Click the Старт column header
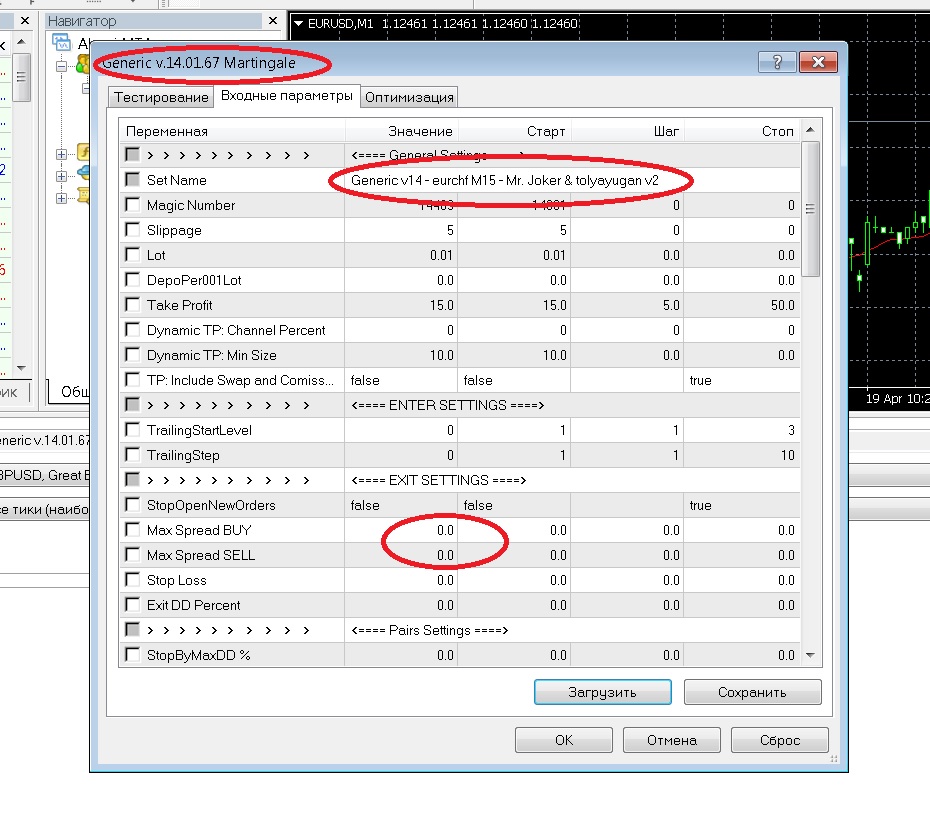The height and width of the screenshot is (815, 930). click(x=514, y=131)
